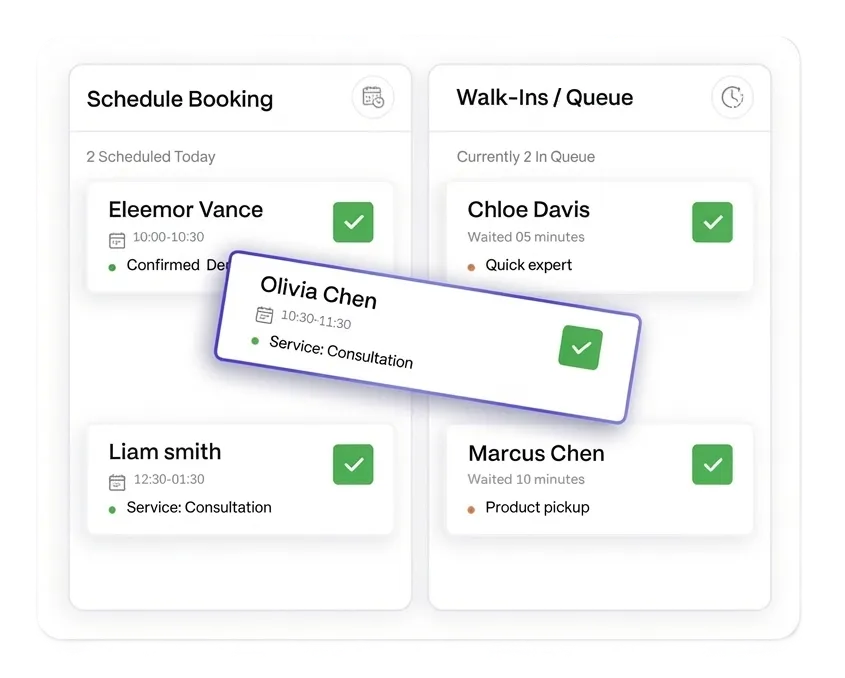The height and width of the screenshot is (678, 845).
Task: Click the green checkmark on Olivia Chen's card
Action: tap(580, 347)
